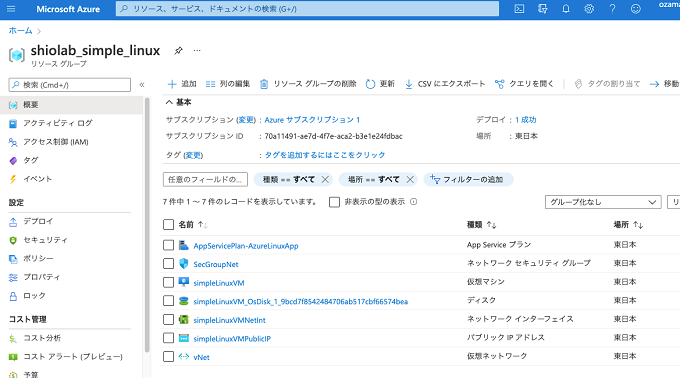Open Cloud Shell from top bar
Viewport: 680px width, 378px height.
click(x=519, y=9)
